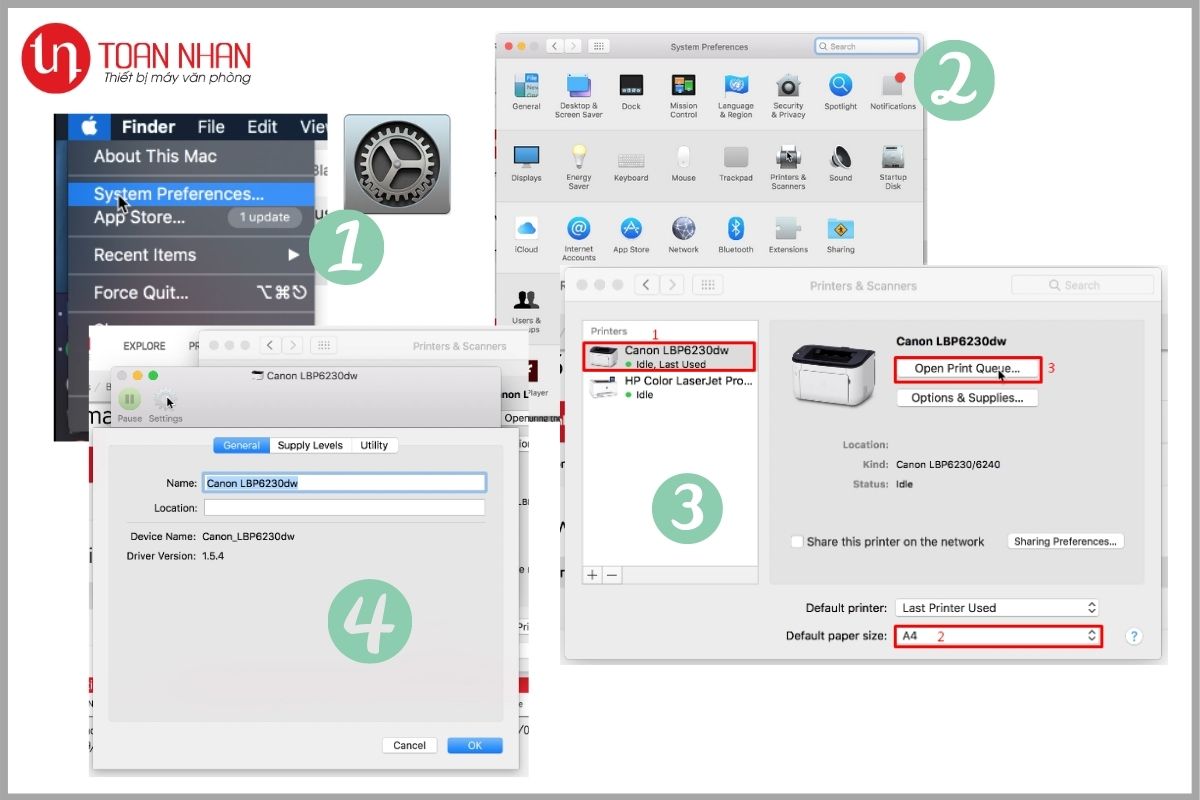Image resolution: width=1200 pixels, height=800 pixels.
Task: Switch to the General tab
Action: click(241, 445)
